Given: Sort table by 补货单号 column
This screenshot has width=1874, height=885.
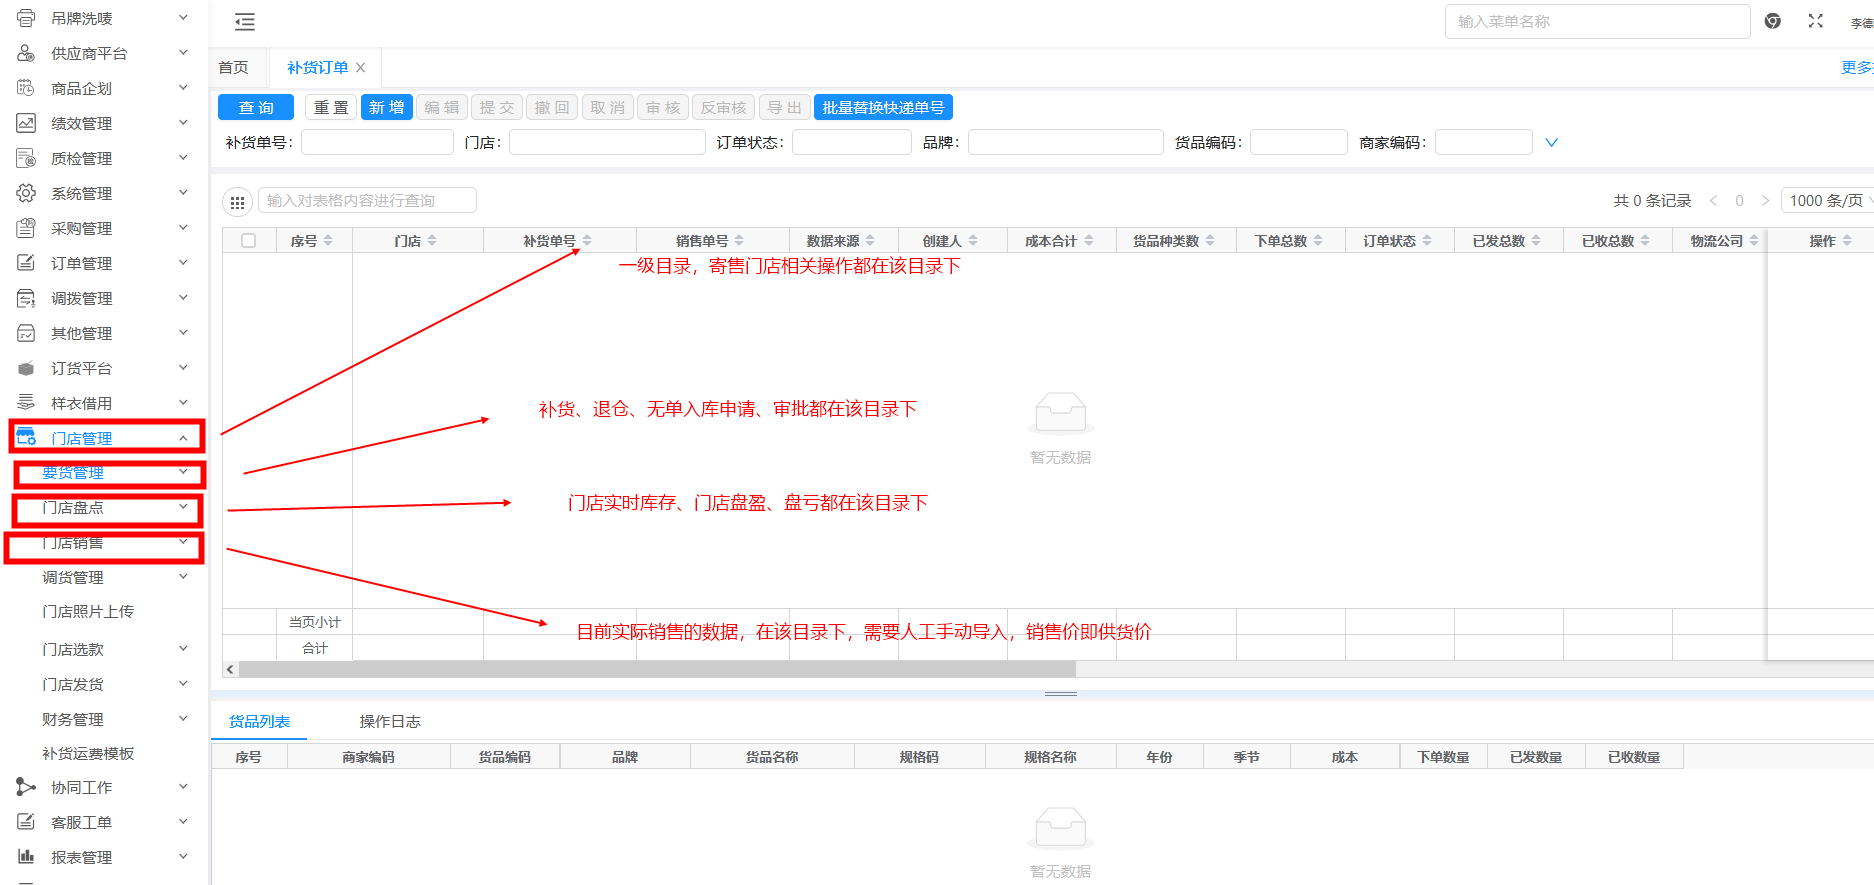Looking at the screenshot, I should pyautogui.click(x=587, y=241).
